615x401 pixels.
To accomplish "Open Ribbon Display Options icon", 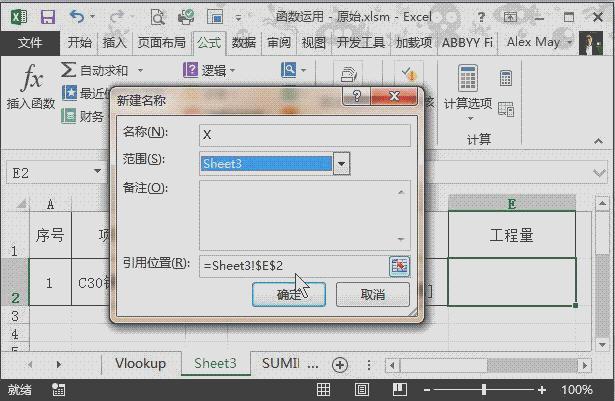I will pos(510,17).
